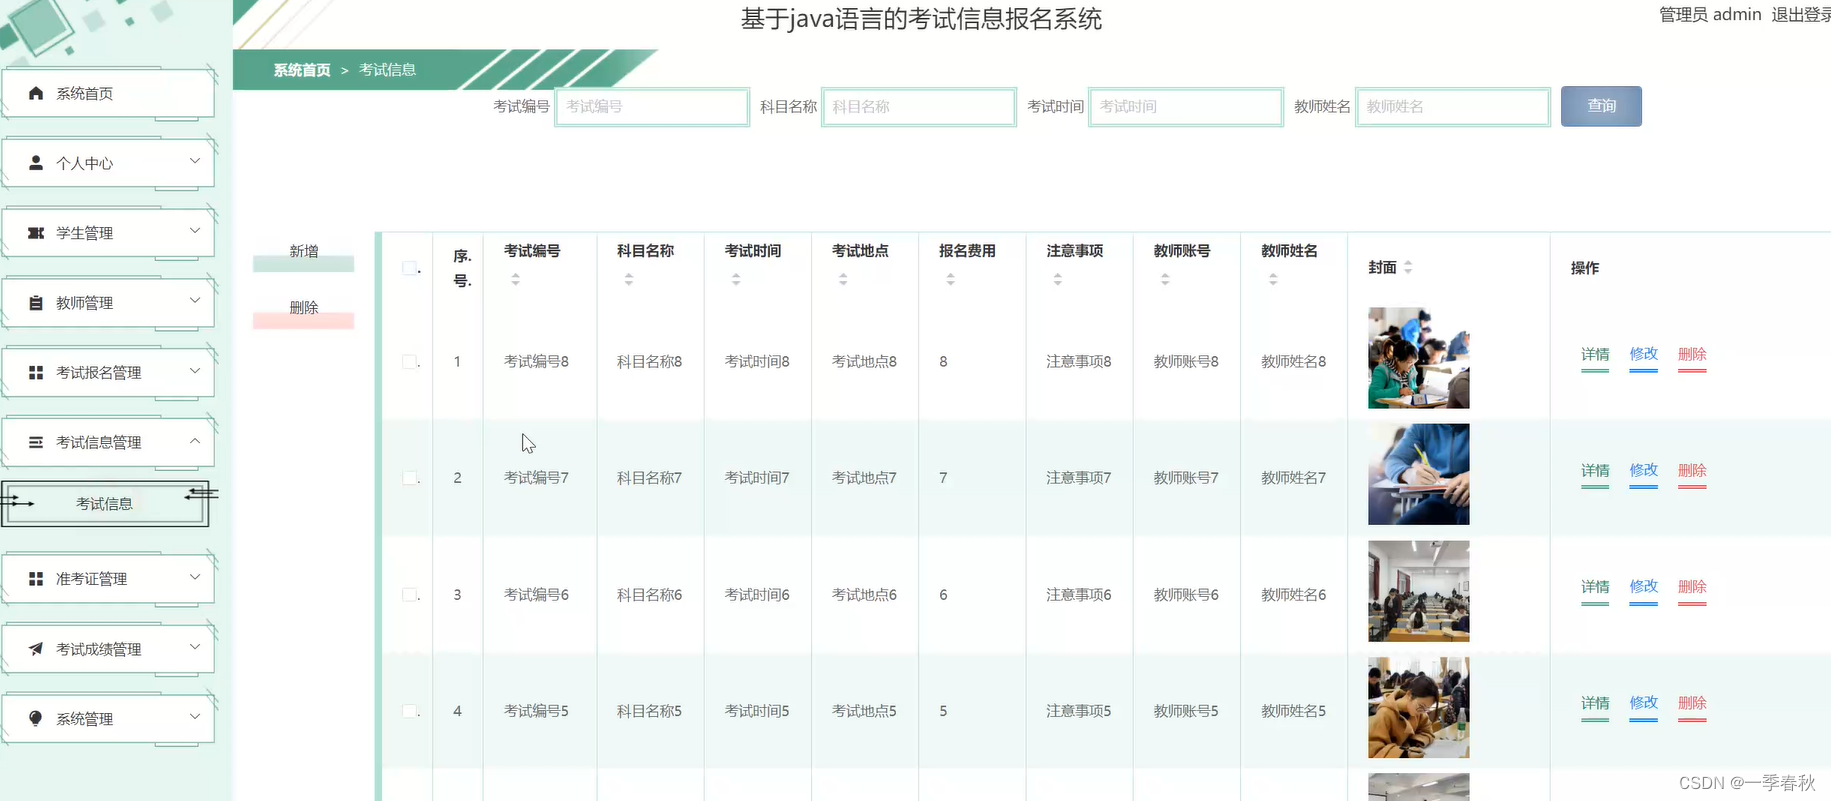Open 考试信息 submenu item
The height and width of the screenshot is (801, 1831).
(x=105, y=504)
